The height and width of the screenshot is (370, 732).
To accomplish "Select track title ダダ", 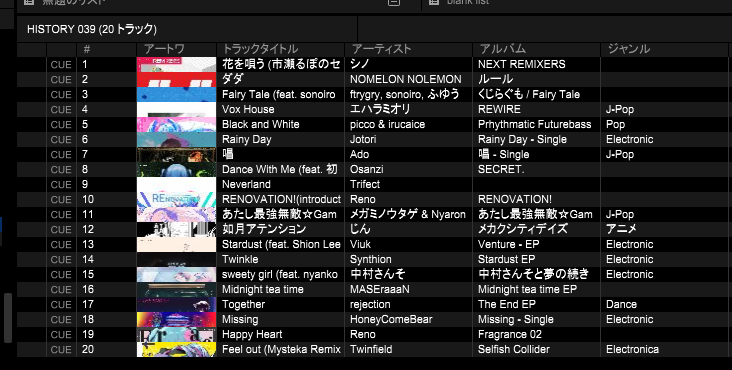I will (232, 79).
